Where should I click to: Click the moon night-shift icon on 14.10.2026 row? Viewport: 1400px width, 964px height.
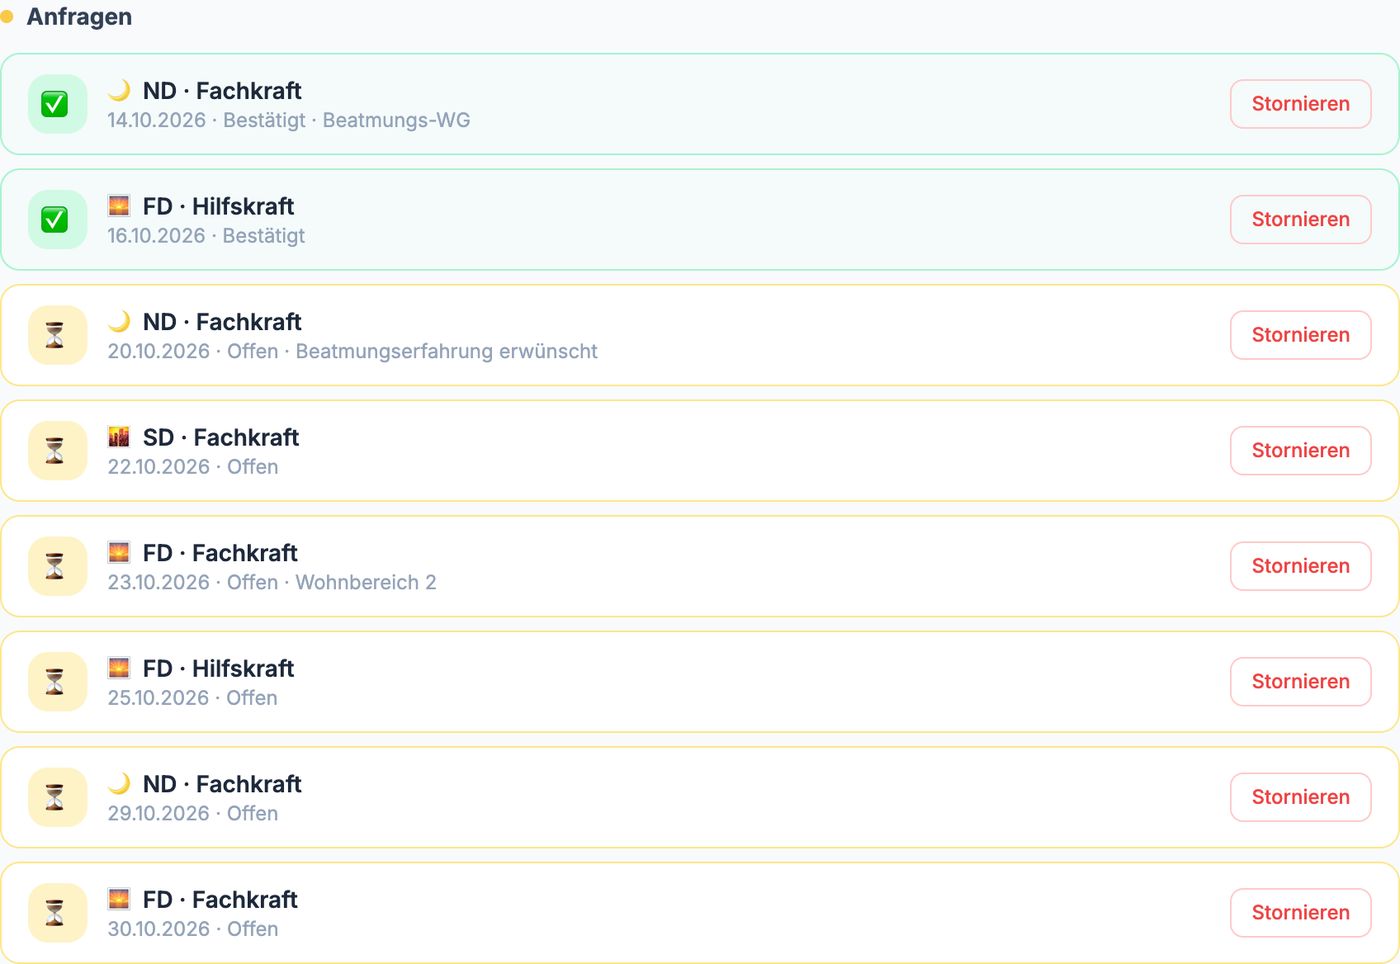pyautogui.click(x=119, y=91)
